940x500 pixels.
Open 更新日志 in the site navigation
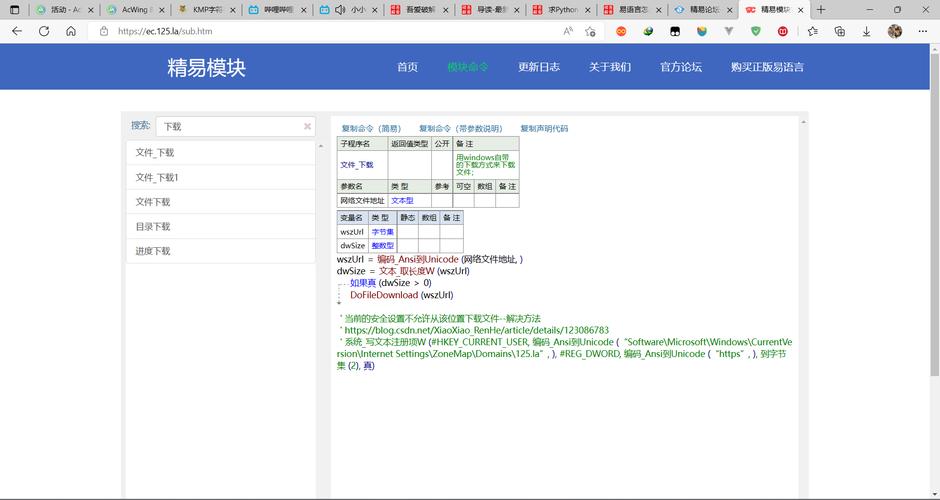[x=539, y=67]
